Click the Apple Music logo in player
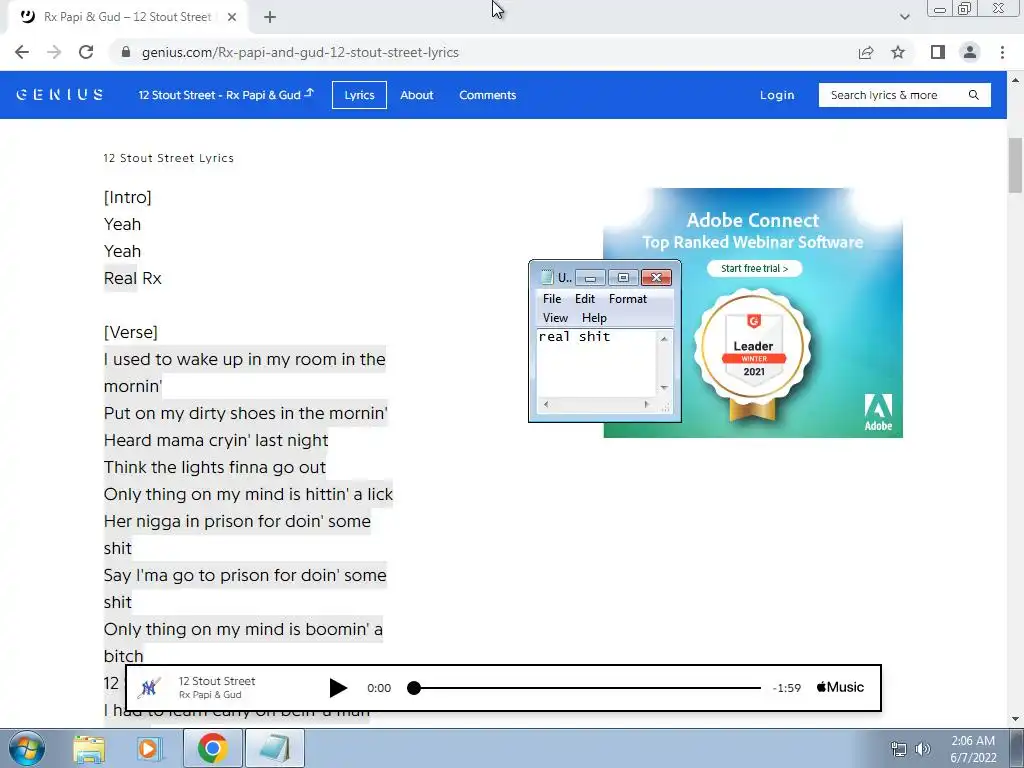The height and width of the screenshot is (768, 1024). (840, 687)
